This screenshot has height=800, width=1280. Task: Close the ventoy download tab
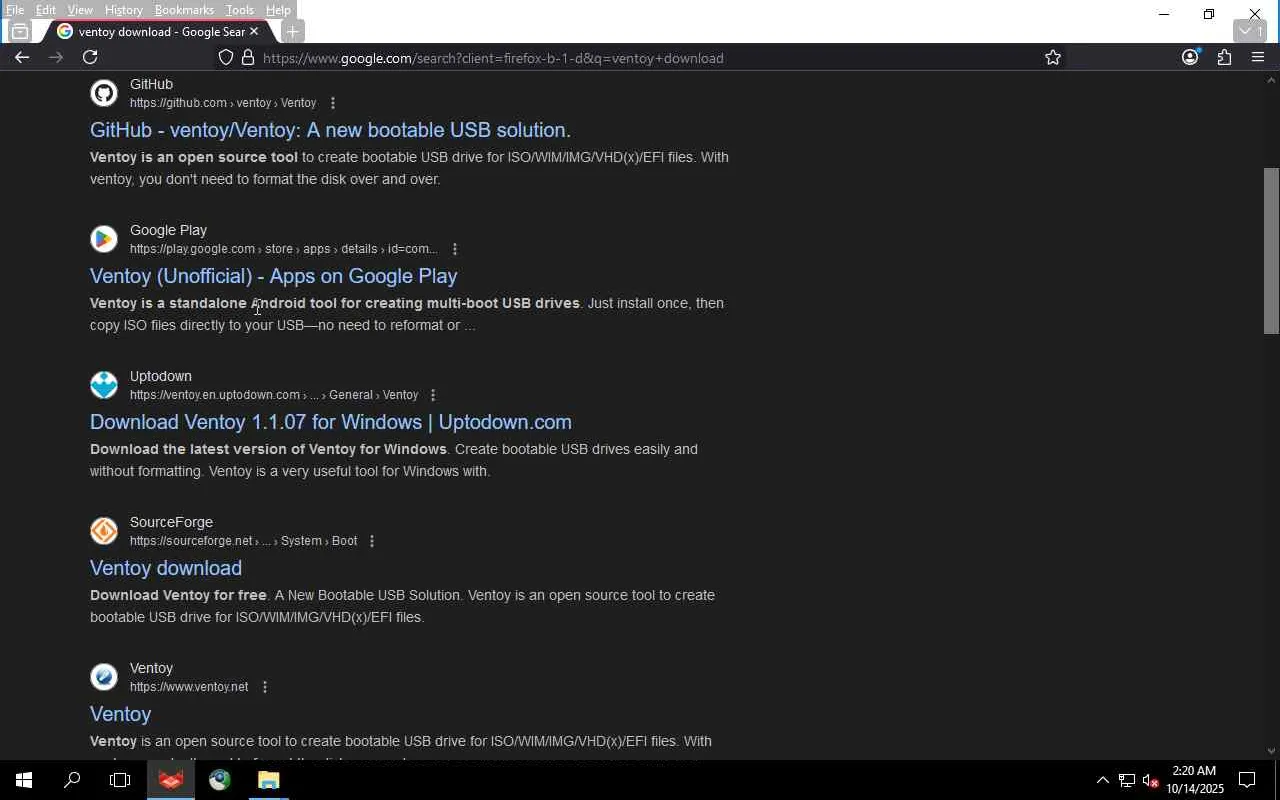pos(254,32)
